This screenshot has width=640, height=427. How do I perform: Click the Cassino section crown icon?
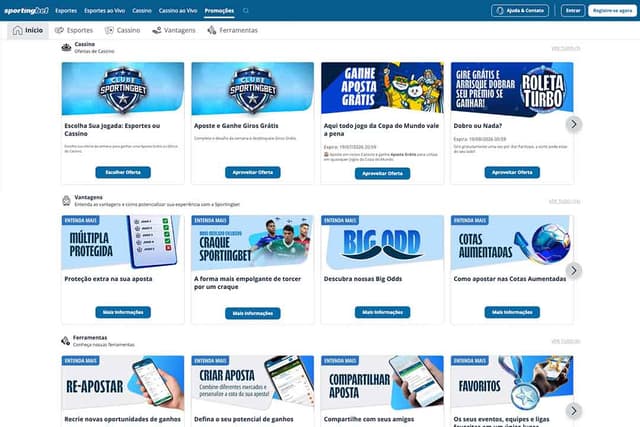click(66, 48)
